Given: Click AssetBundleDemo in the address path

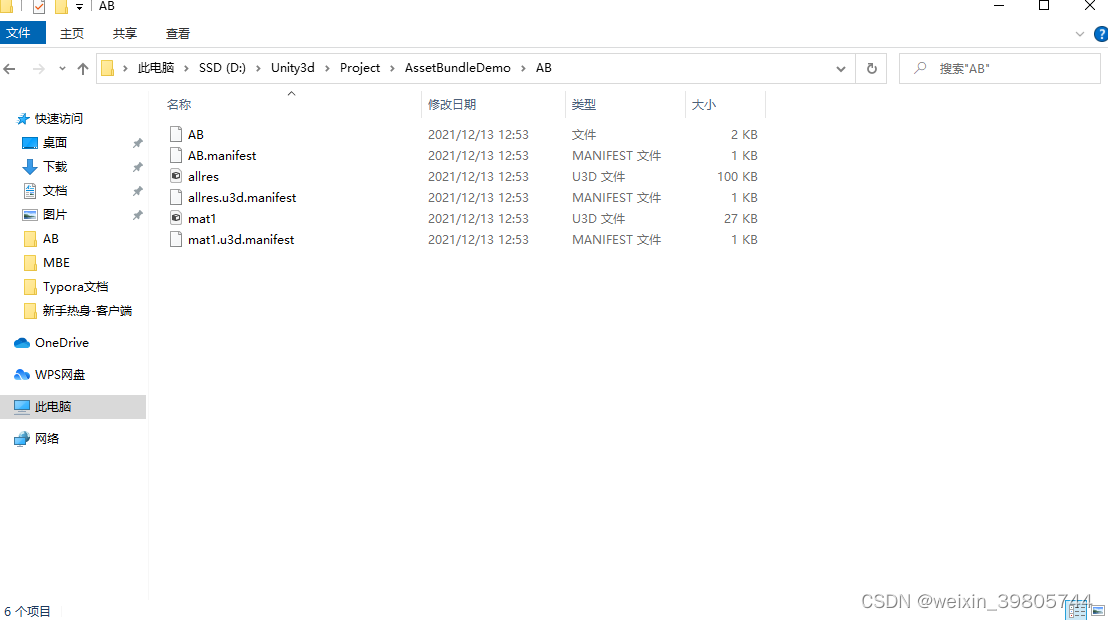Looking at the screenshot, I should pyautogui.click(x=457, y=68).
